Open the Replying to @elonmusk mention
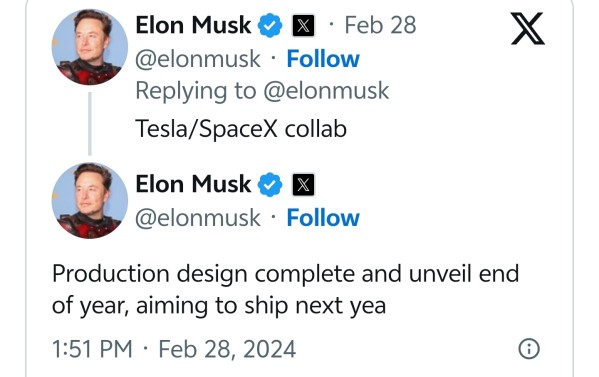Screen dimensions: 599x377 (326, 91)
